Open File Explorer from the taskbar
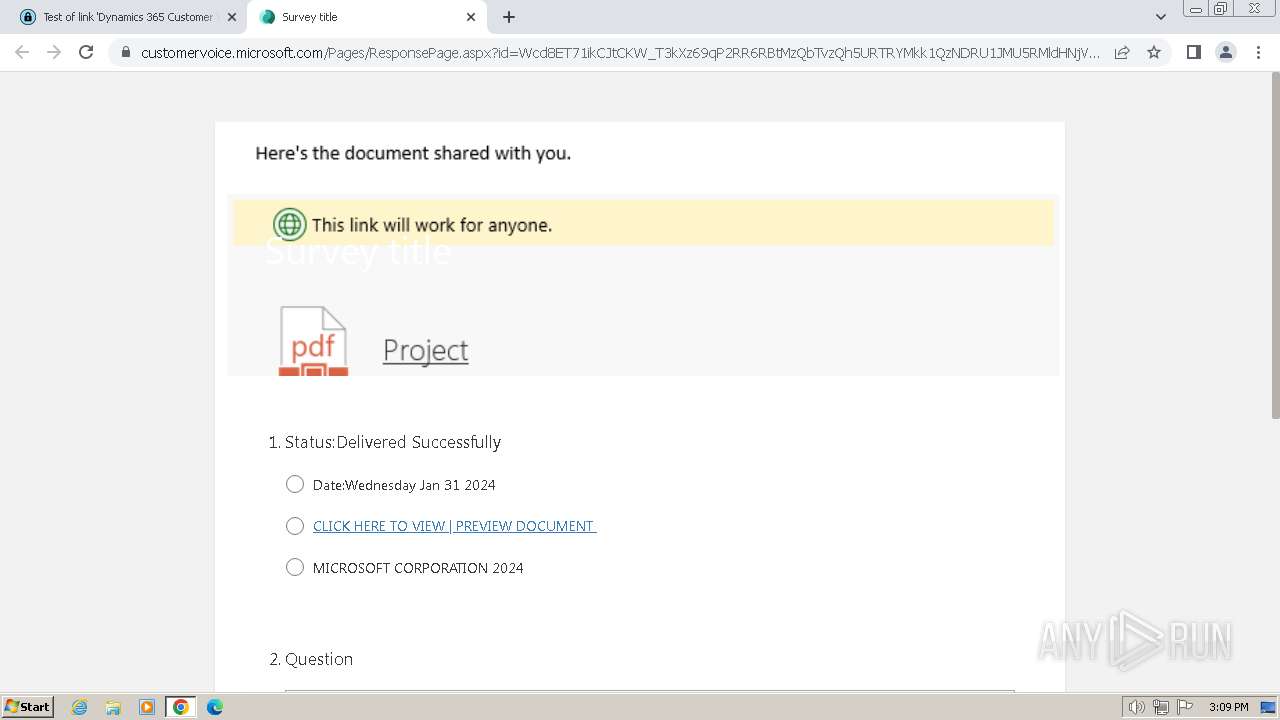 tap(113, 707)
